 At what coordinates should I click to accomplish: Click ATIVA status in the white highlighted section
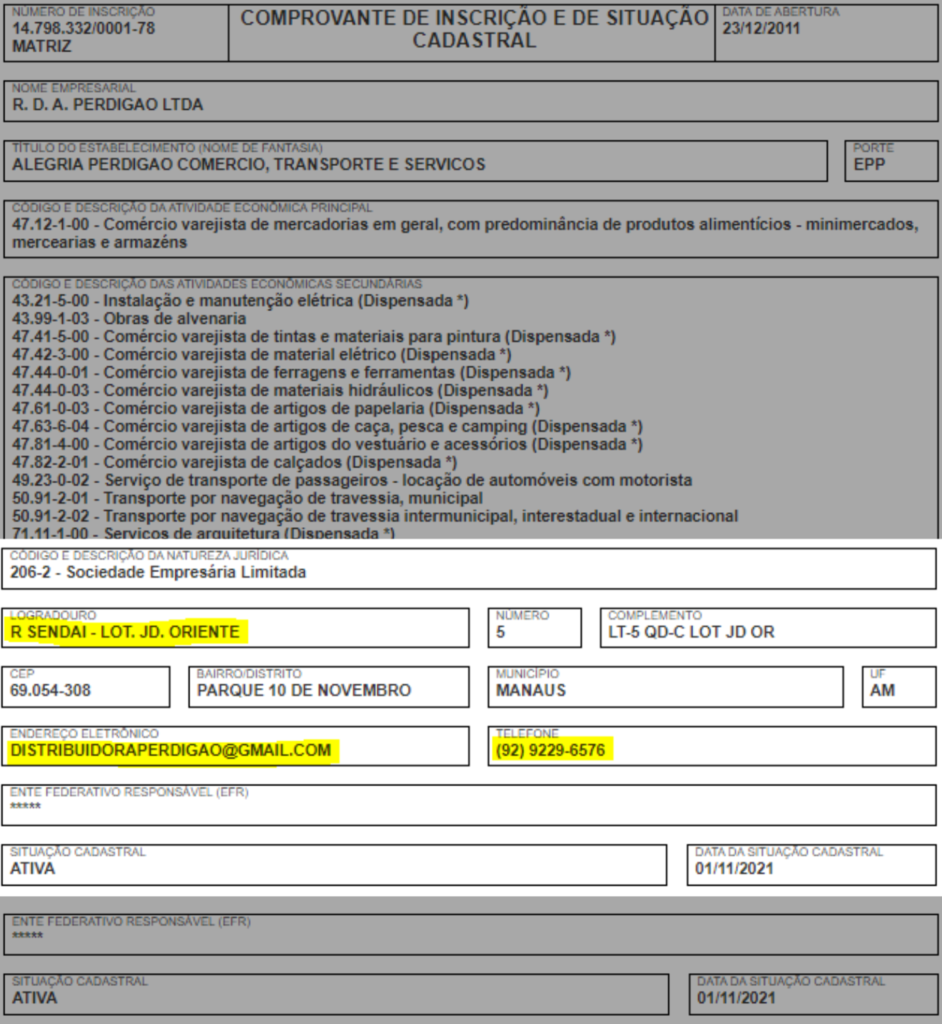(x=33, y=869)
